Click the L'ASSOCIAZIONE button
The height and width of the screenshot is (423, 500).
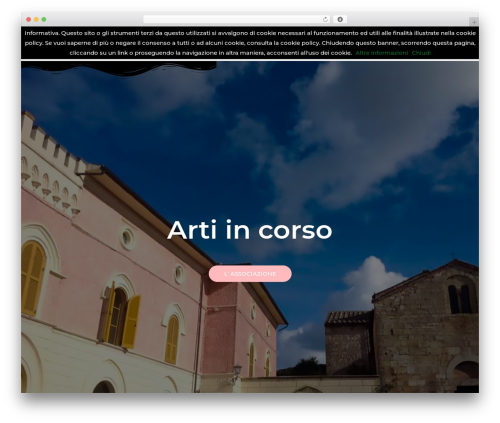(250, 274)
